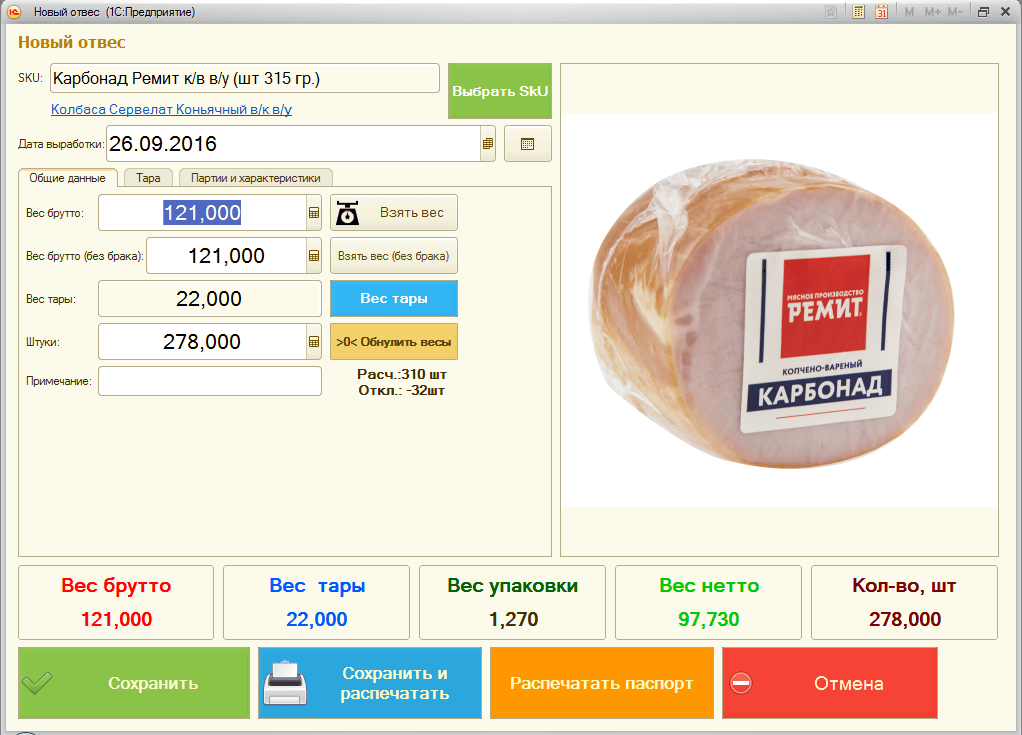The height and width of the screenshot is (735, 1022).
Task: Click the favorites star icon in title bar
Action: point(831,12)
